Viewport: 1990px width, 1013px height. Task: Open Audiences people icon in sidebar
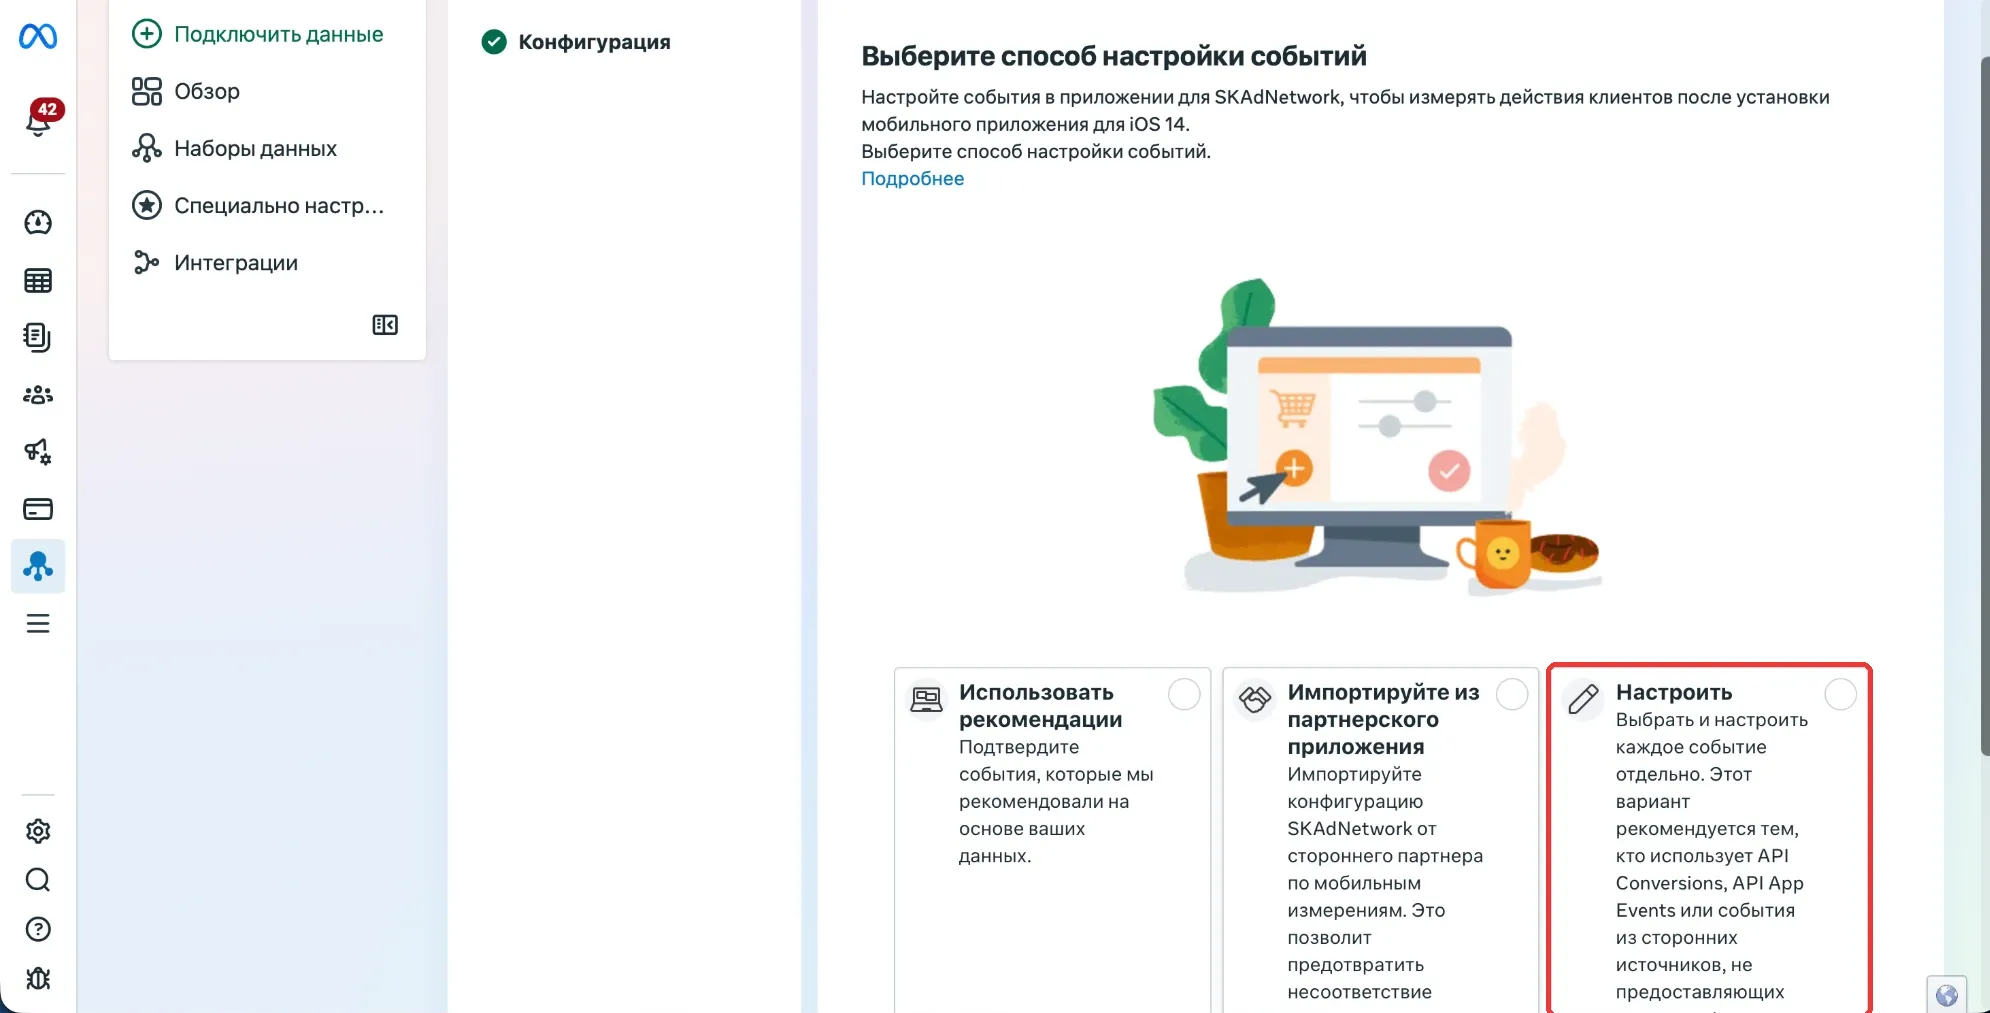(38, 395)
